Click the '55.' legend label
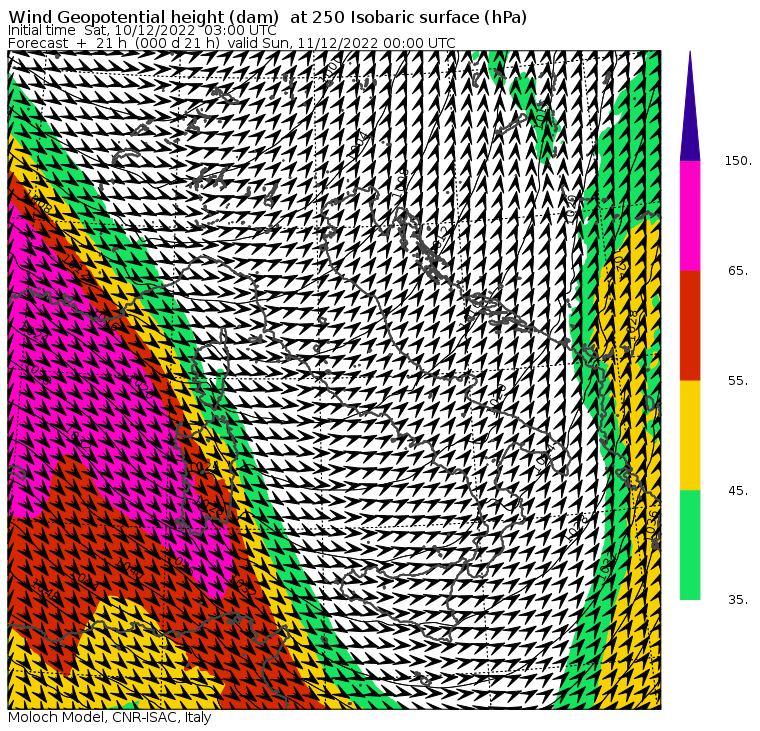 (x=738, y=381)
